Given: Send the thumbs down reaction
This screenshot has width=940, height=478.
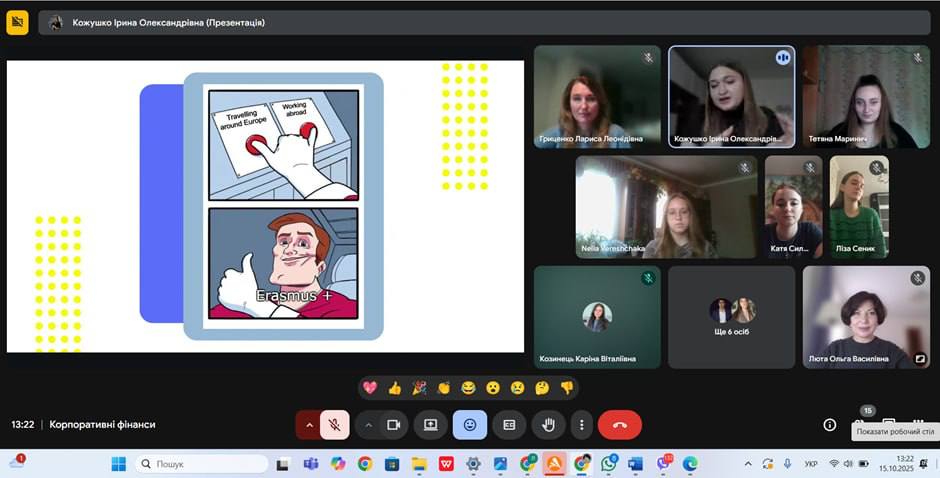Looking at the screenshot, I should 567,388.
